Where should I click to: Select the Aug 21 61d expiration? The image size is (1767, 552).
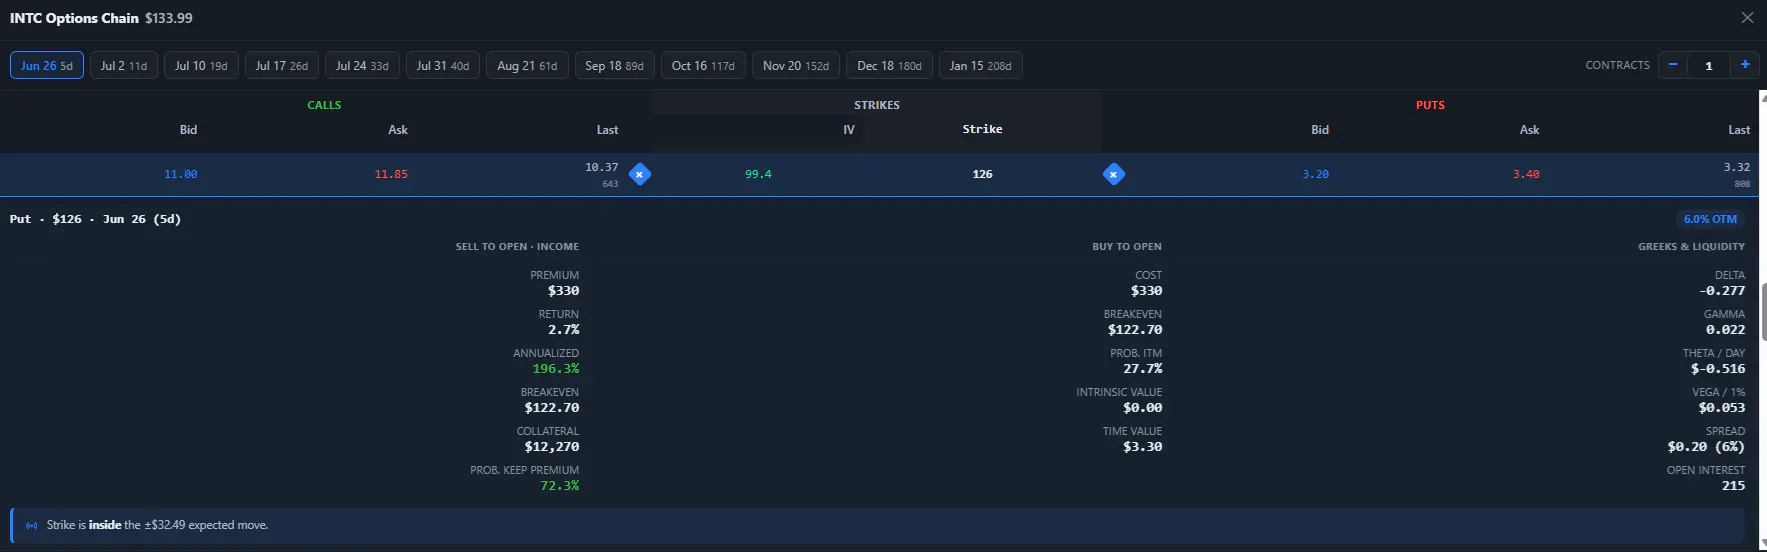[x=527, y=66]
